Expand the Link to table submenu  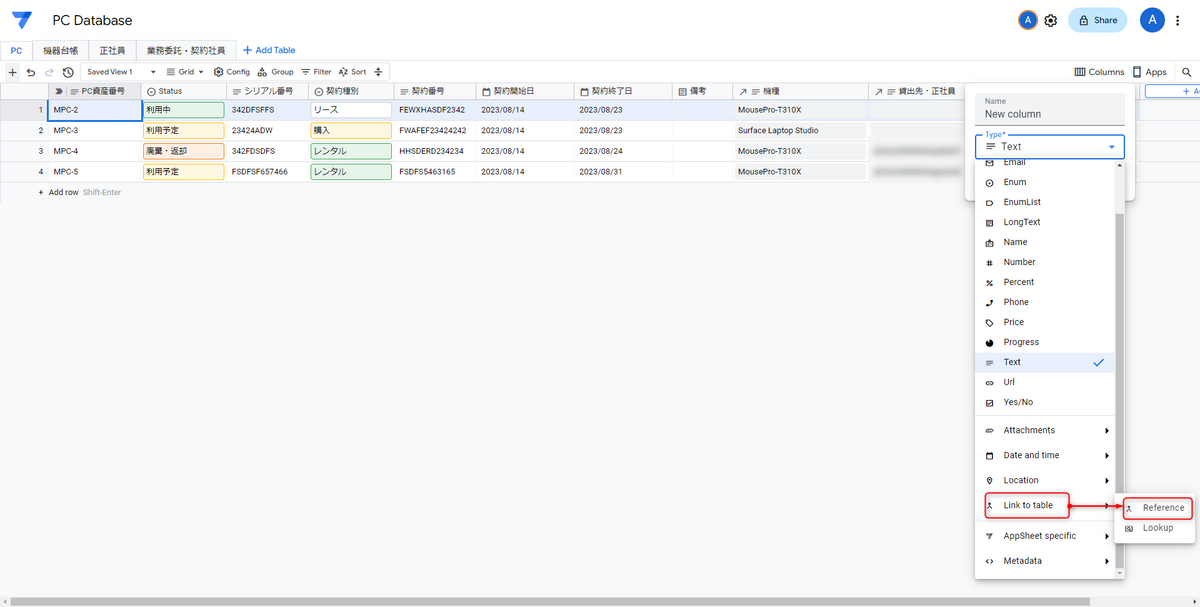(x=1046, y=505)
